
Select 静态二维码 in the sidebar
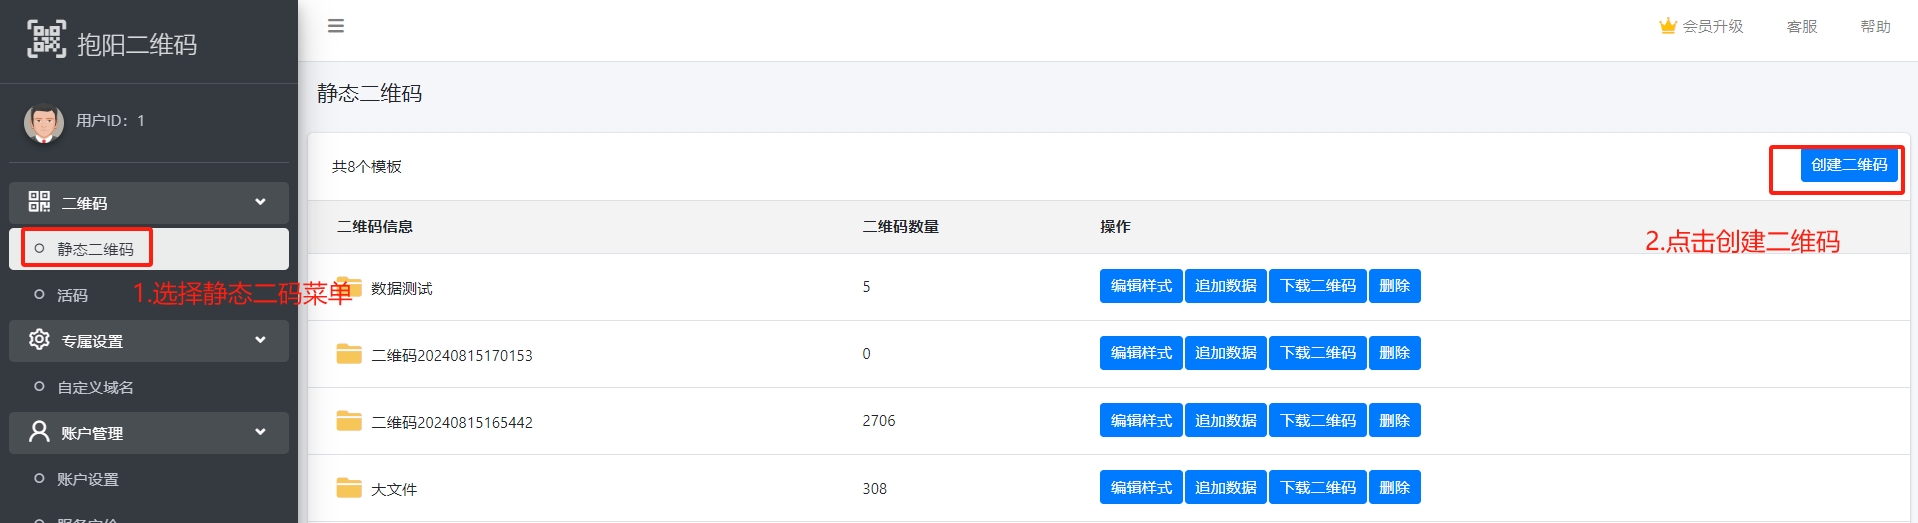[95, 249]
